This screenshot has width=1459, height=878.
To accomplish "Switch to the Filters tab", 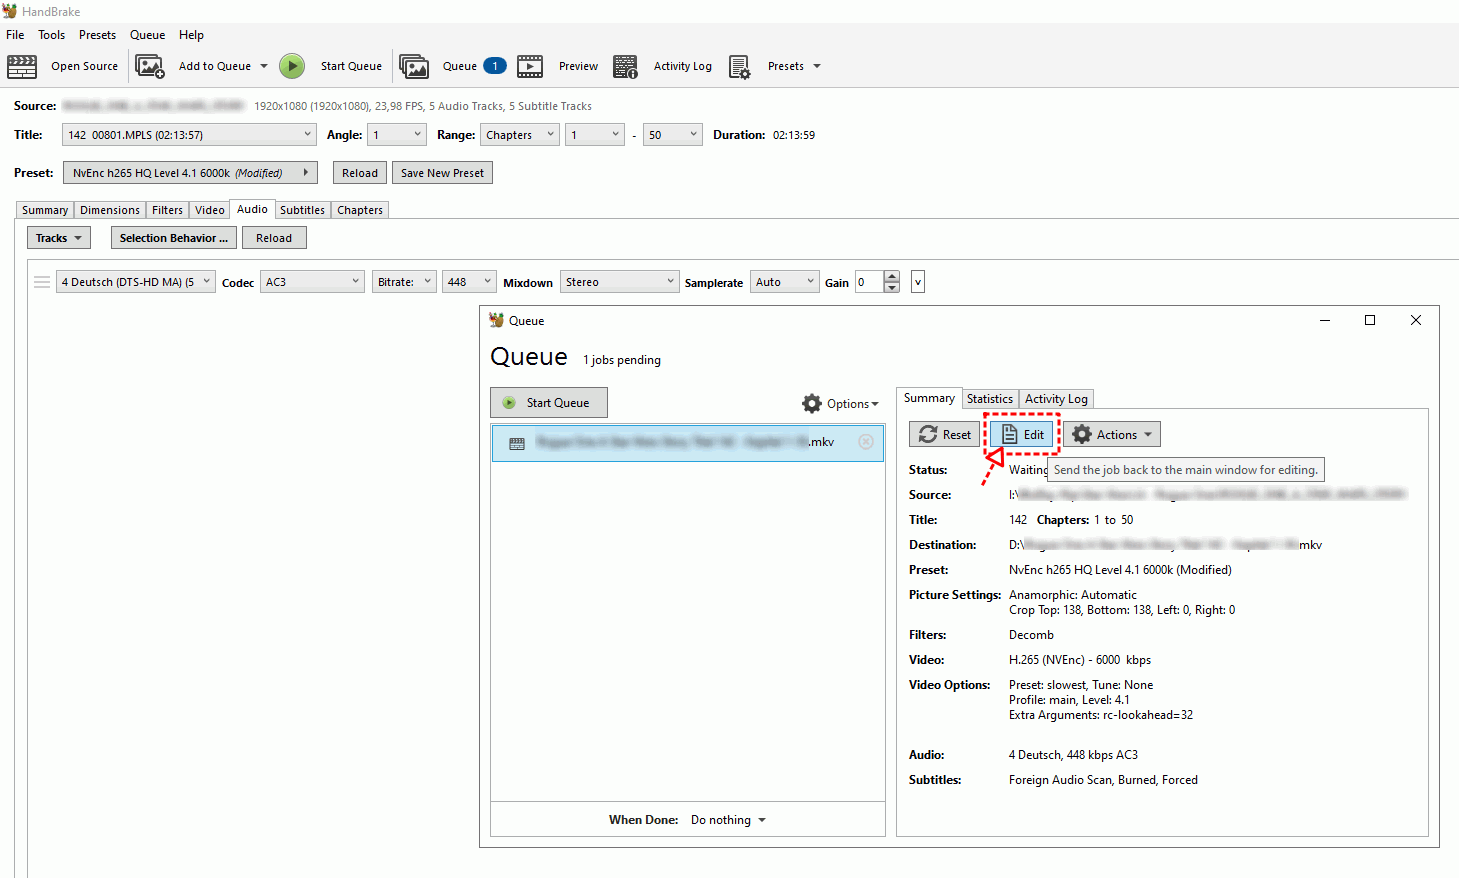I will [167, 210].
